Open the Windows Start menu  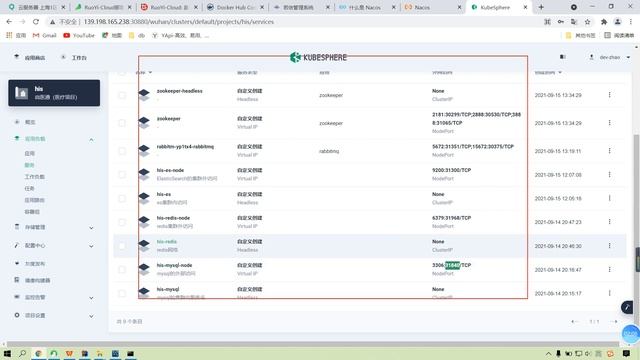[7, 353]
